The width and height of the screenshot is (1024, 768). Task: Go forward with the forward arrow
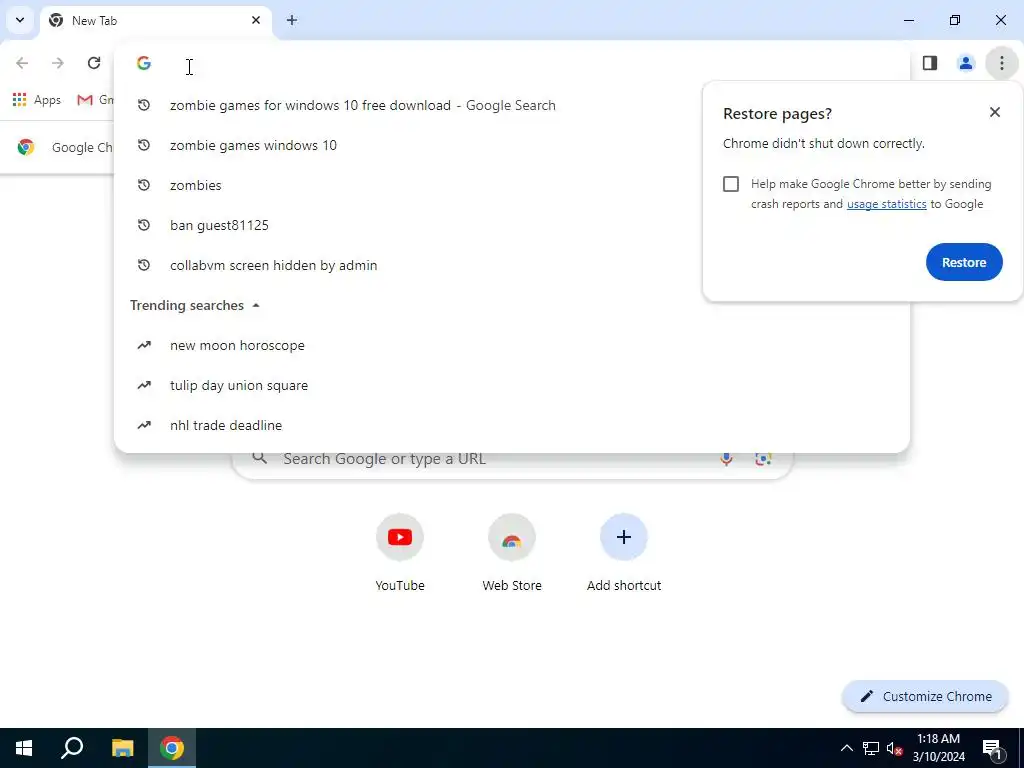(58, 63)
